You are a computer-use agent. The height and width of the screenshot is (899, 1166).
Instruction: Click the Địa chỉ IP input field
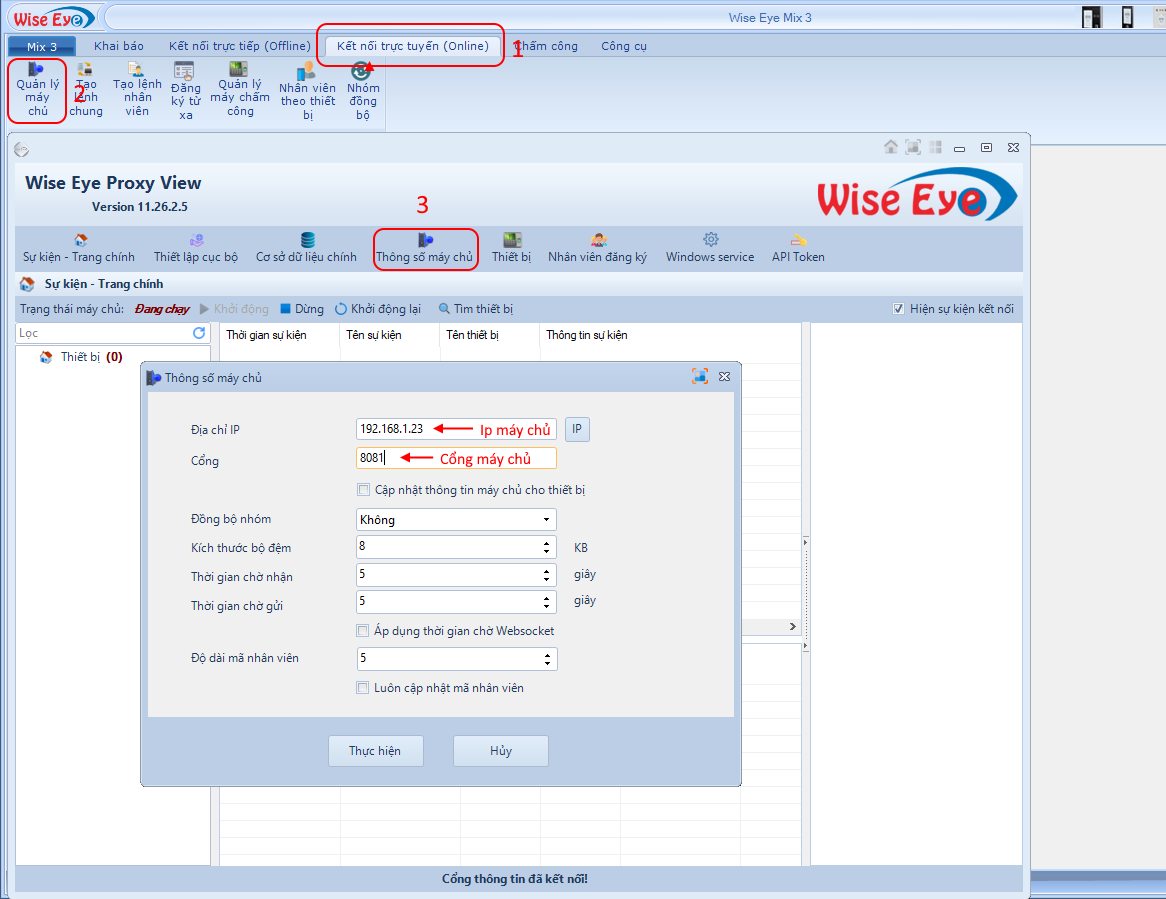(456, 429)
